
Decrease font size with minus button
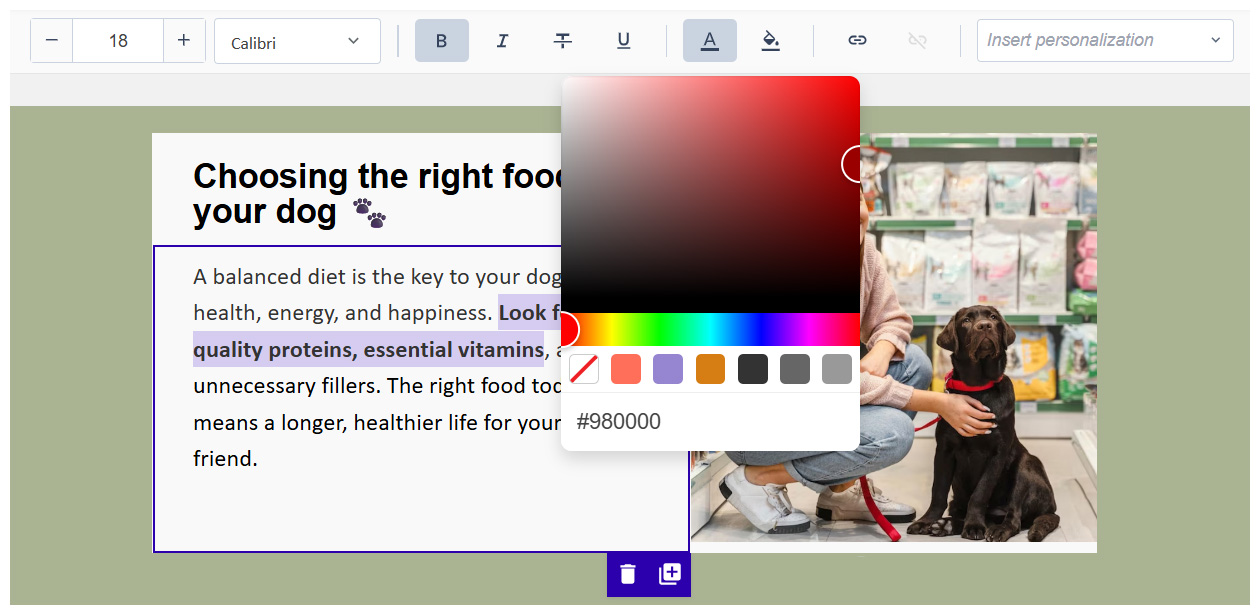coord(52,41)
